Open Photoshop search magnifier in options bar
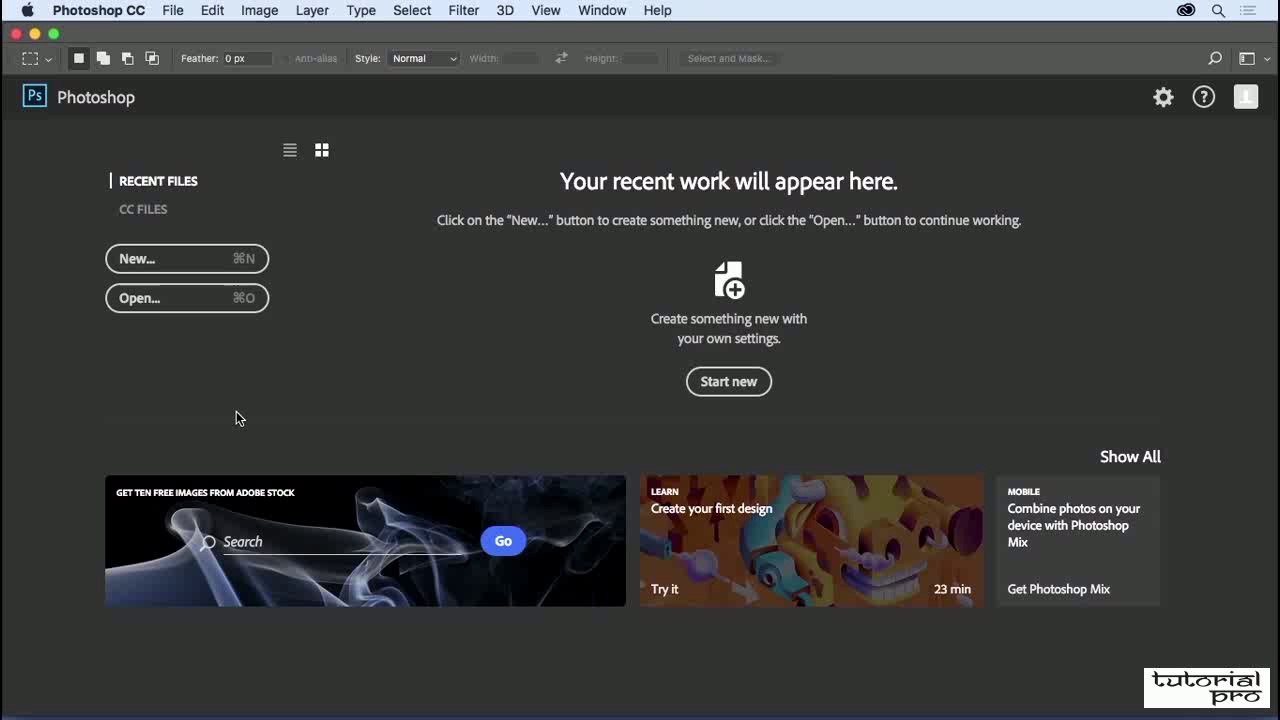 pos(1215,59)
